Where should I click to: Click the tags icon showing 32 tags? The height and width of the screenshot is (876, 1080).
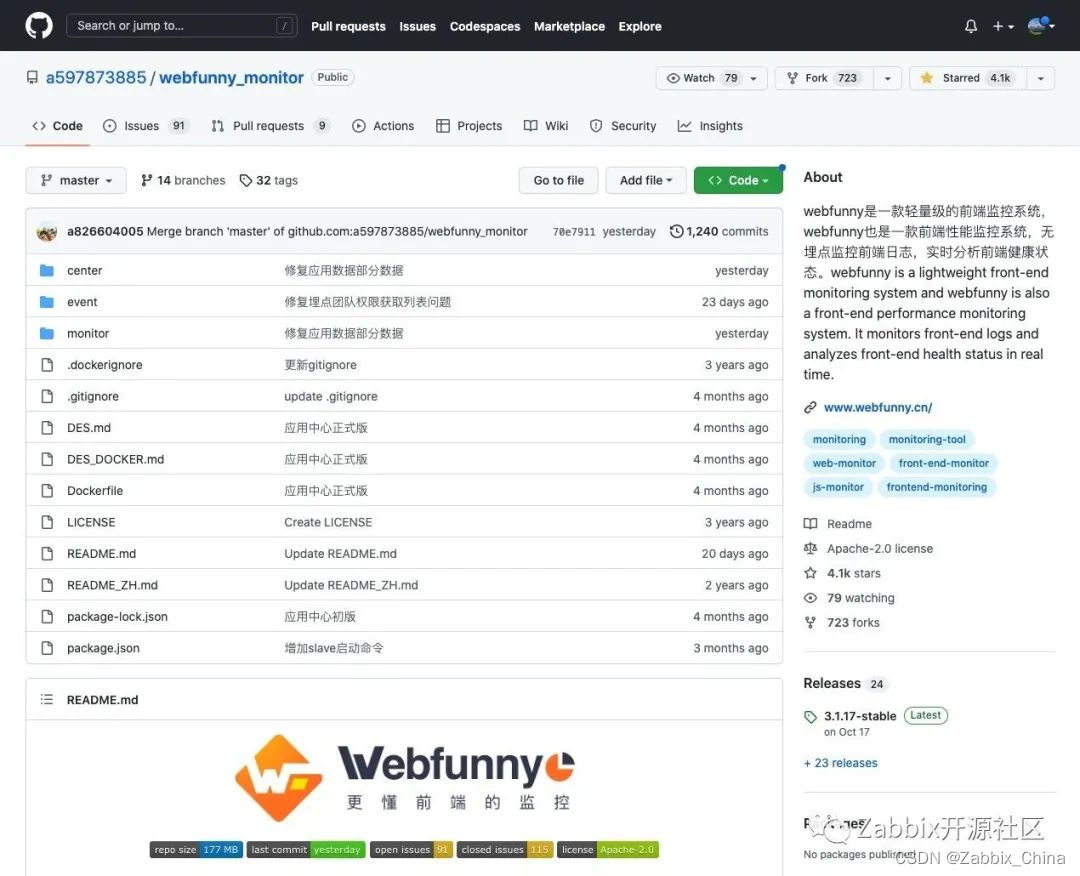[x=245, y=180]
